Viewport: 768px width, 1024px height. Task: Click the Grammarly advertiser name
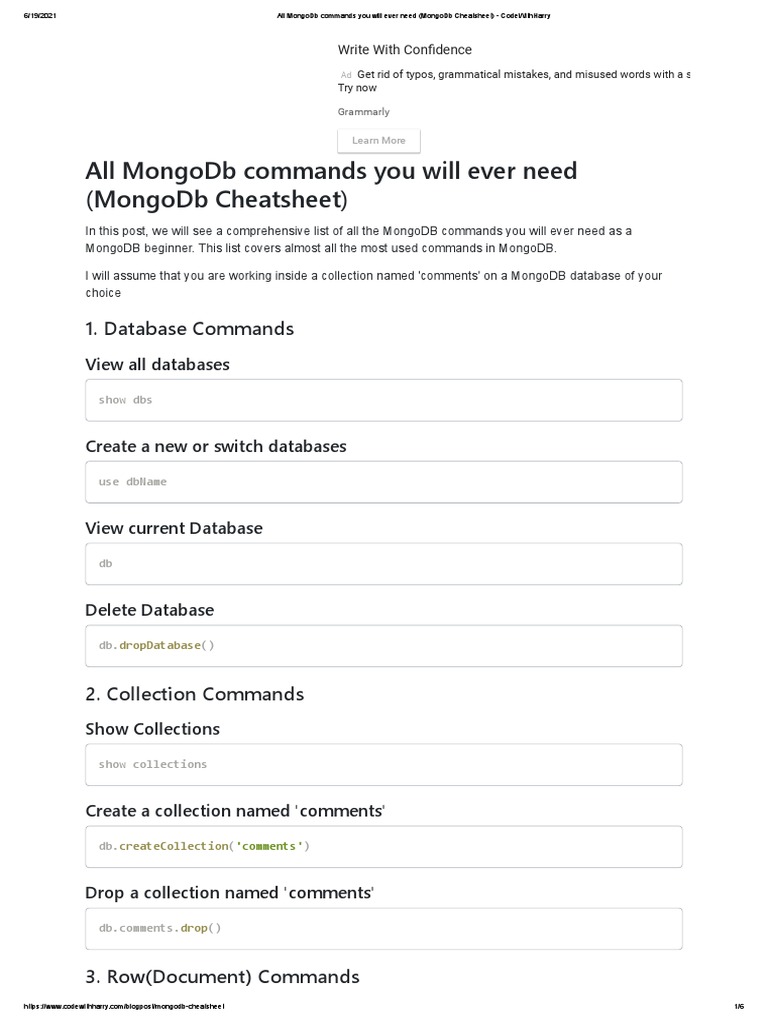tap(364, 112)
